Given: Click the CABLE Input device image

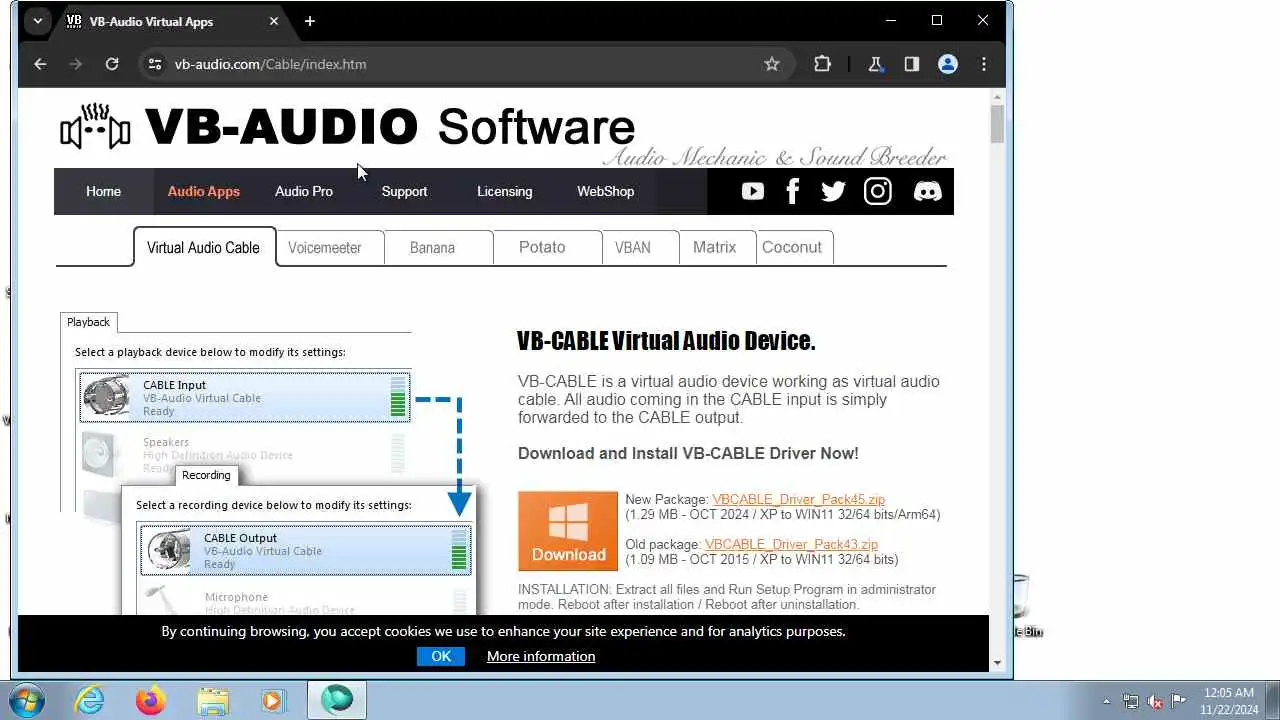Looking at the screenshot, I should click(106, 397).
